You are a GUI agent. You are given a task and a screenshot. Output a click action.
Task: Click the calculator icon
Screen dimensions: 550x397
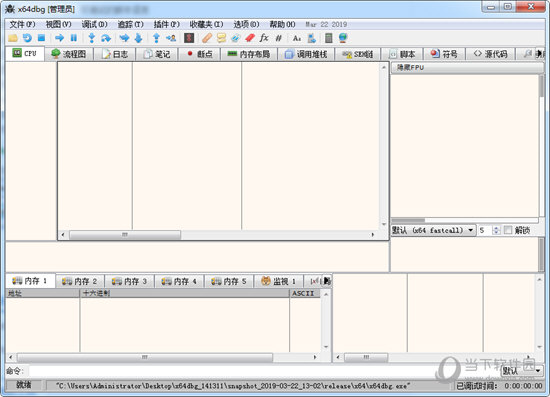click(329, 38)
